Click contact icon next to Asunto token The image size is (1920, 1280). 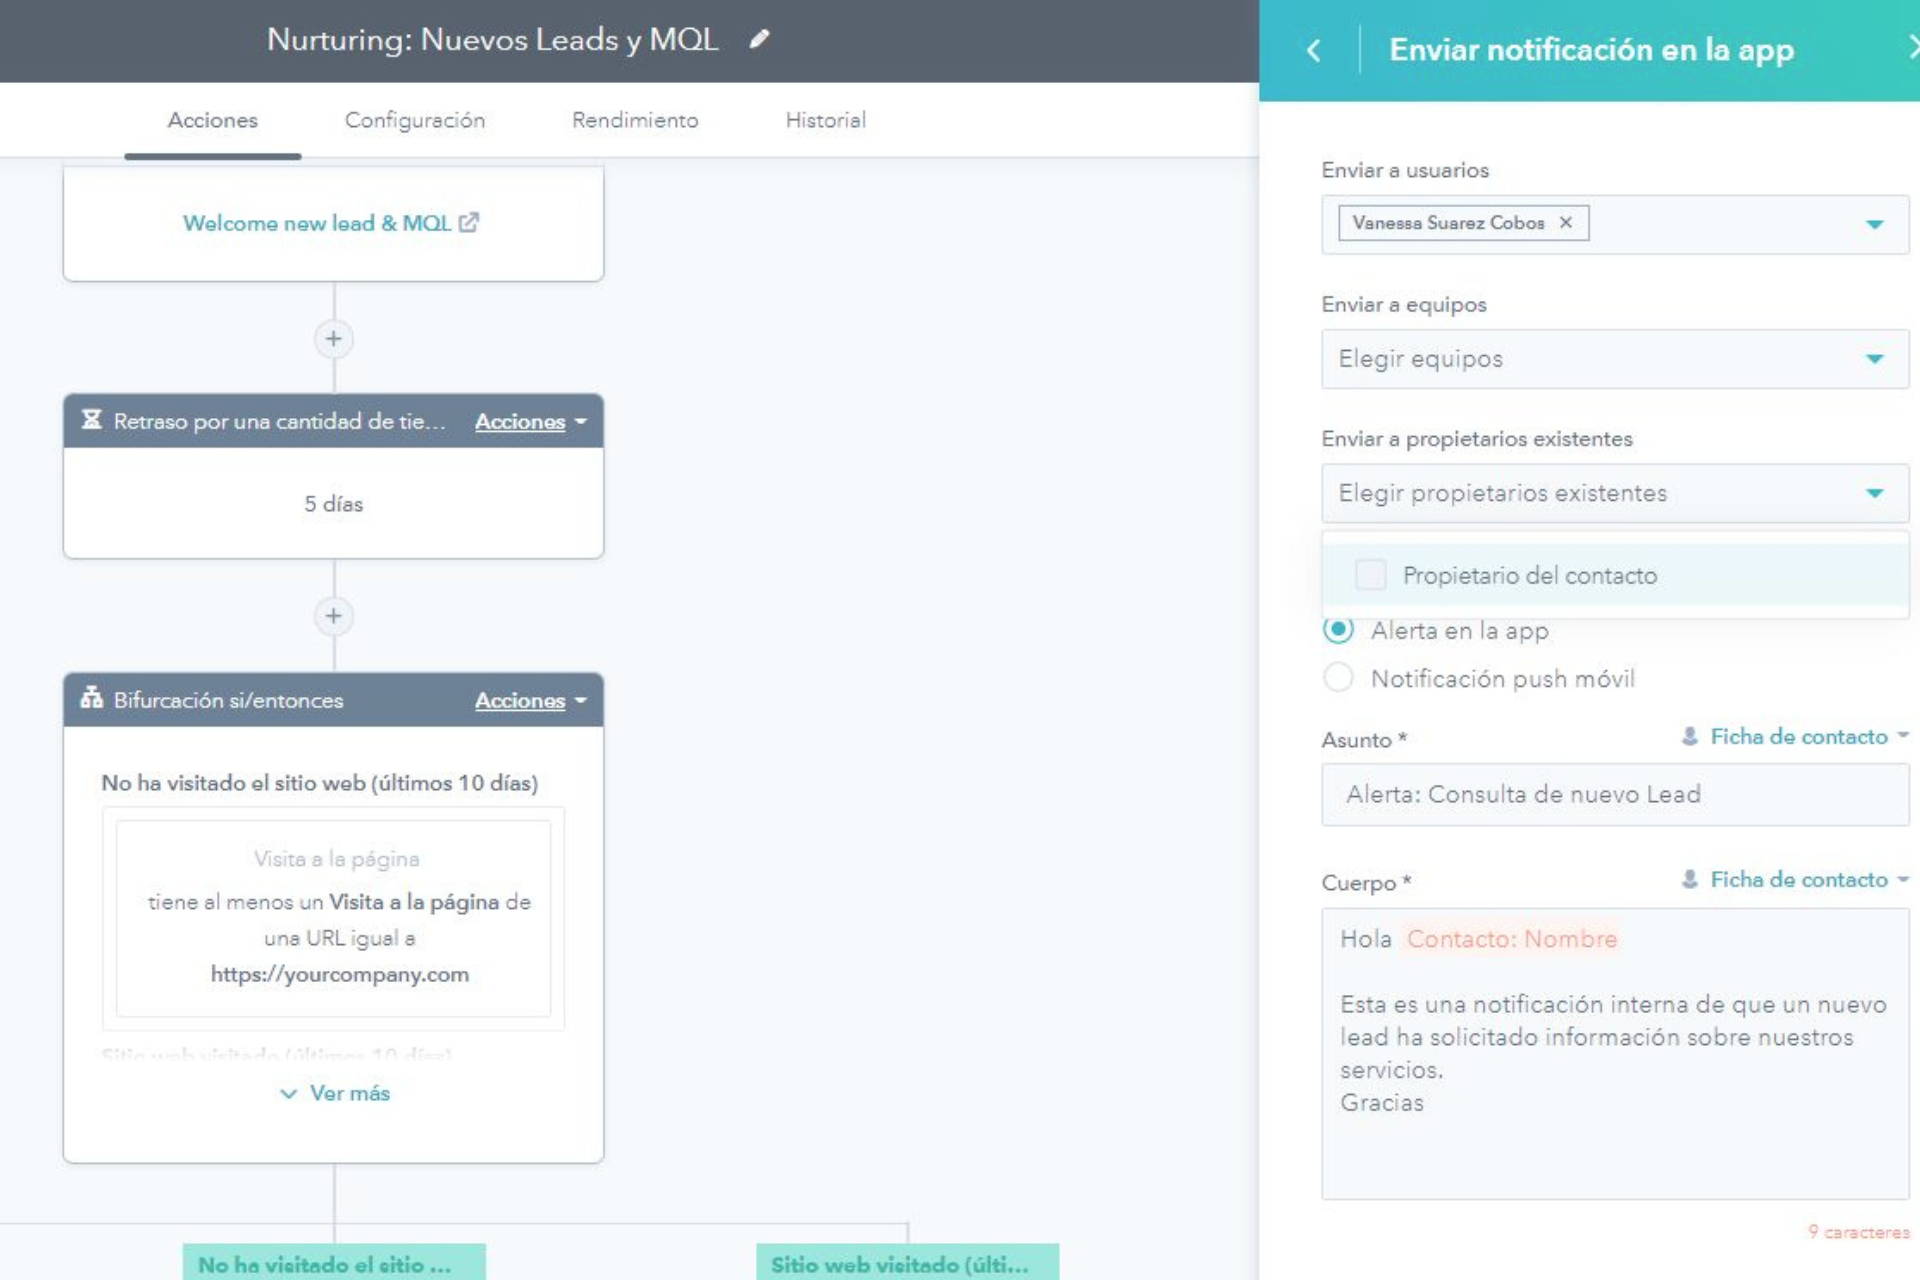(x=1690, y=736)
